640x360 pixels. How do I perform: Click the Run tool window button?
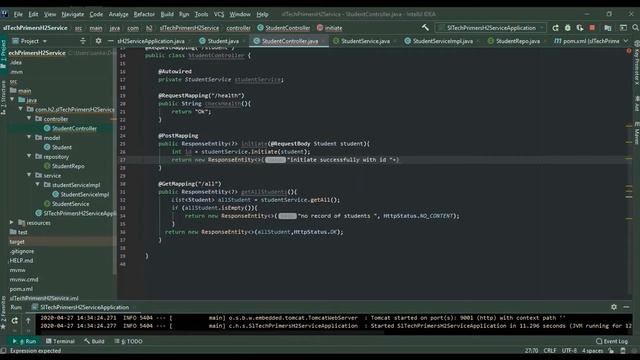pyautogui.click(x=25, y=341)
